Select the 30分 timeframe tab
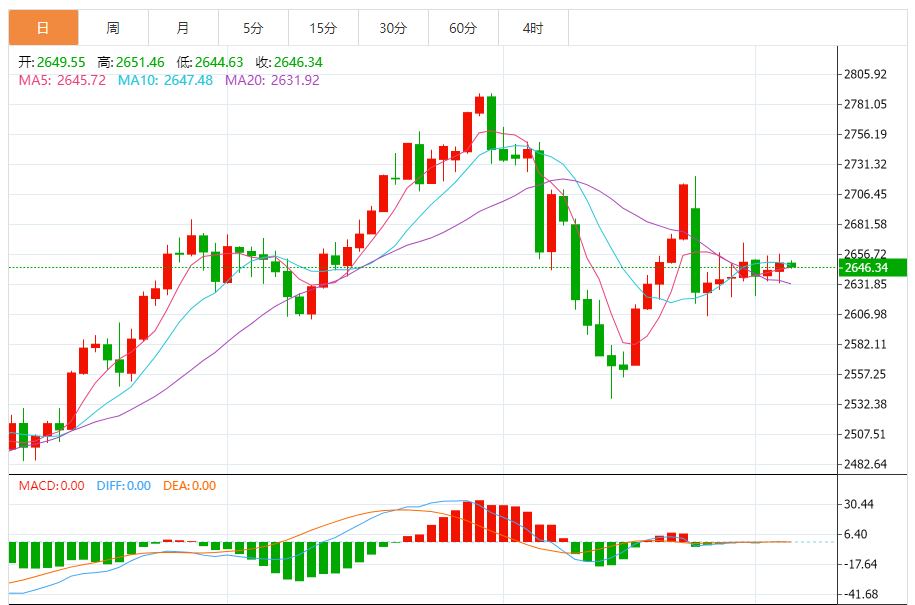 [393, 27]
